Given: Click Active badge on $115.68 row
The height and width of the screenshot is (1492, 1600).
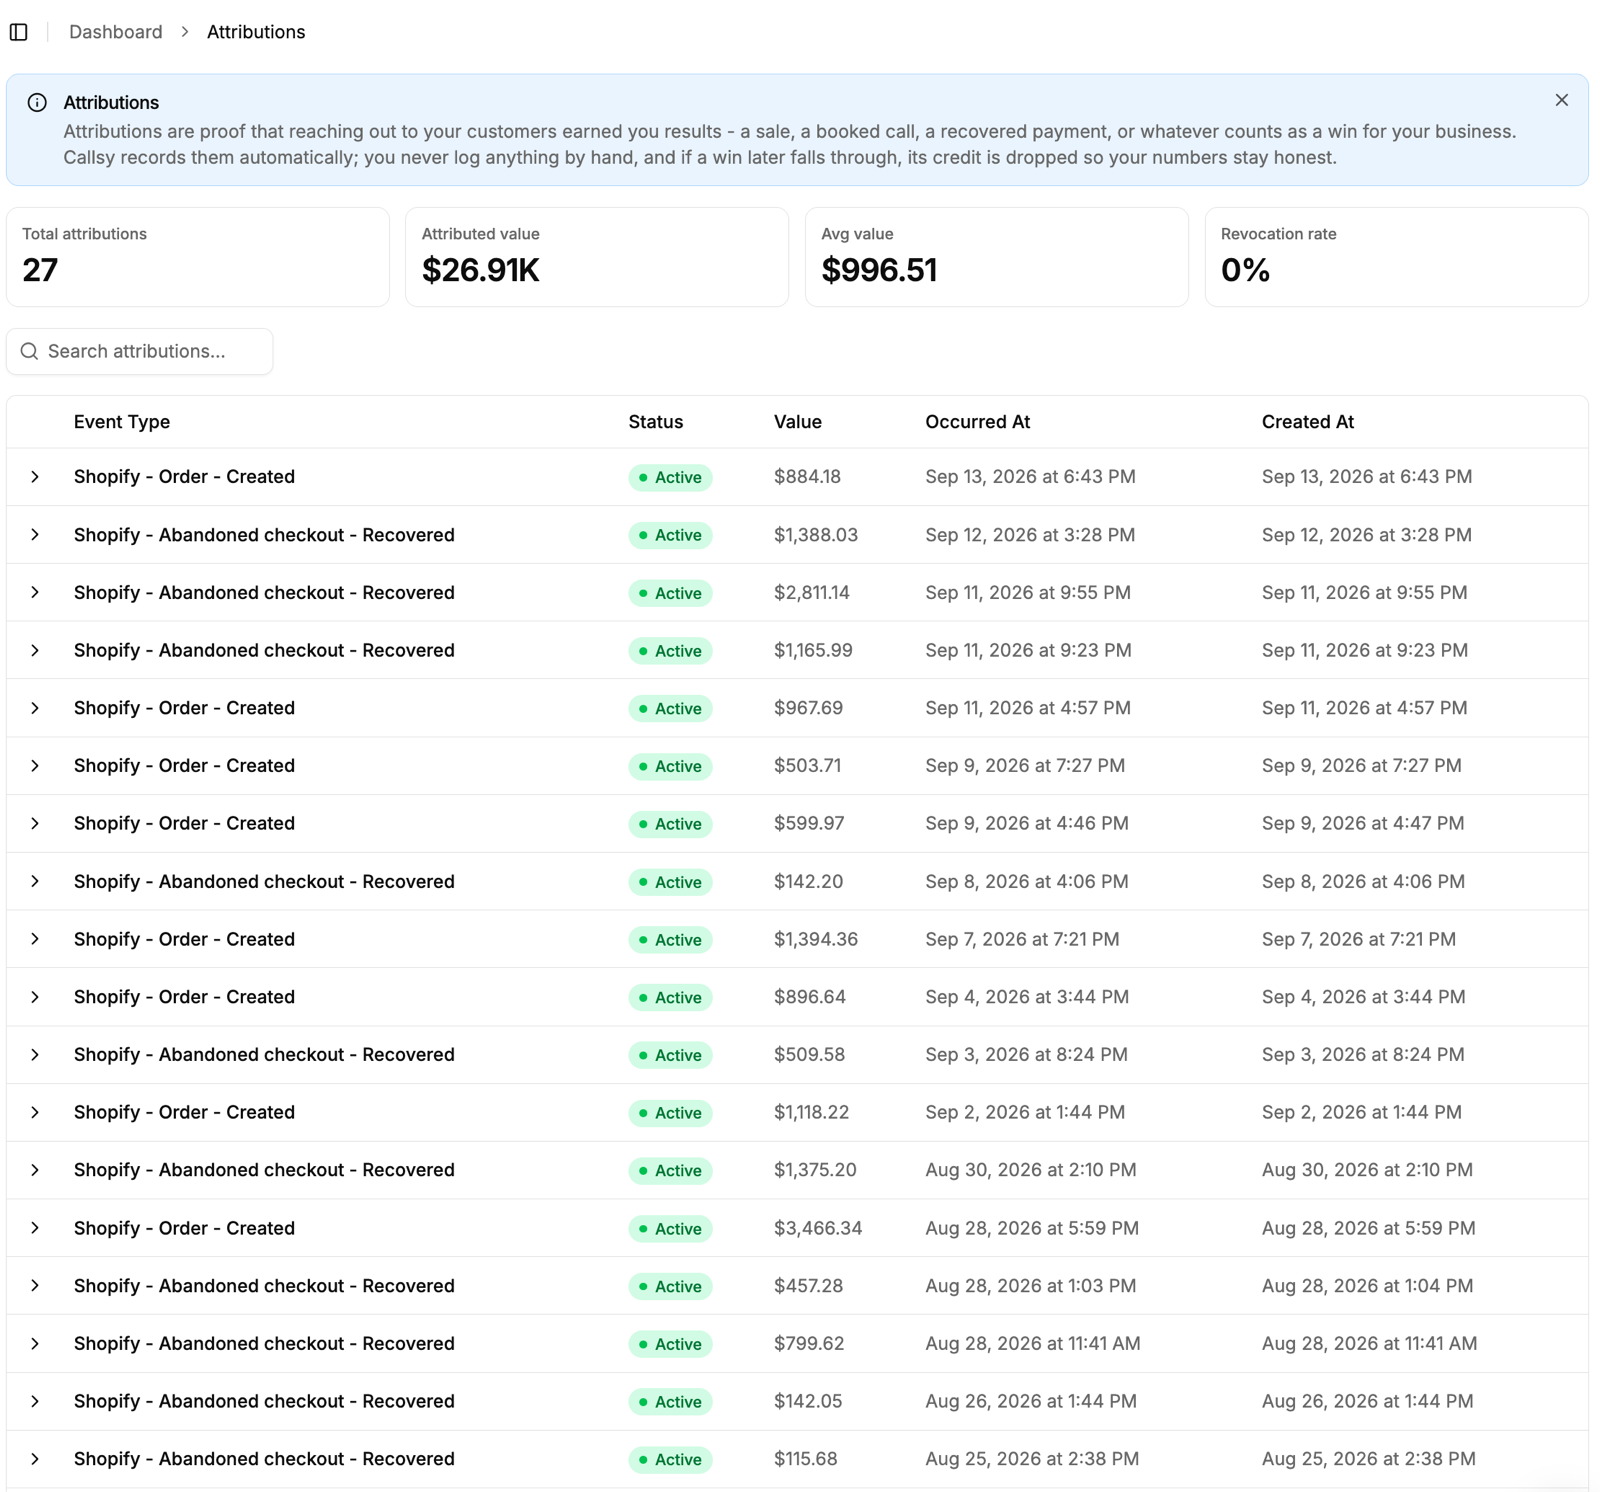Looking at the screenshot, I should [x=670, y=1460].
